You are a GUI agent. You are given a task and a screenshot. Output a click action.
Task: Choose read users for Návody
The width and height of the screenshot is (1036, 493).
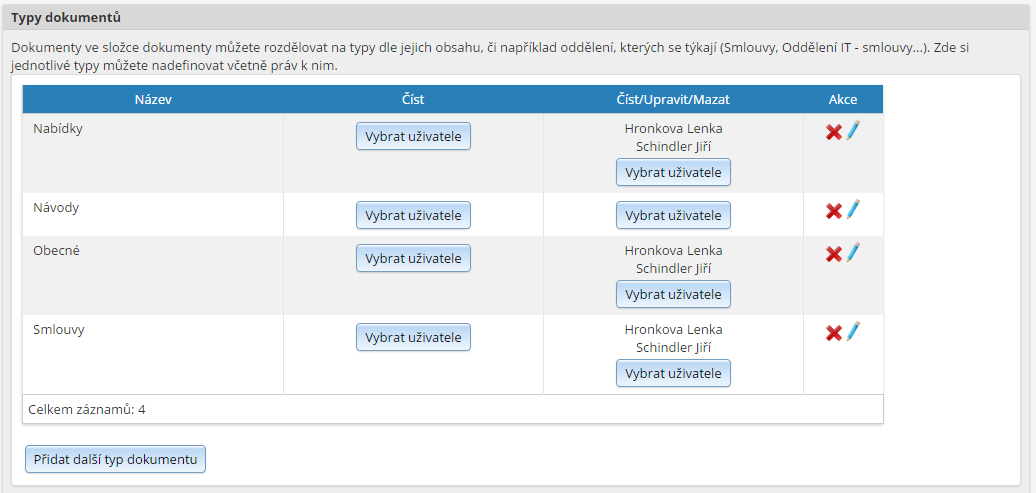click(x=414, y=215)
